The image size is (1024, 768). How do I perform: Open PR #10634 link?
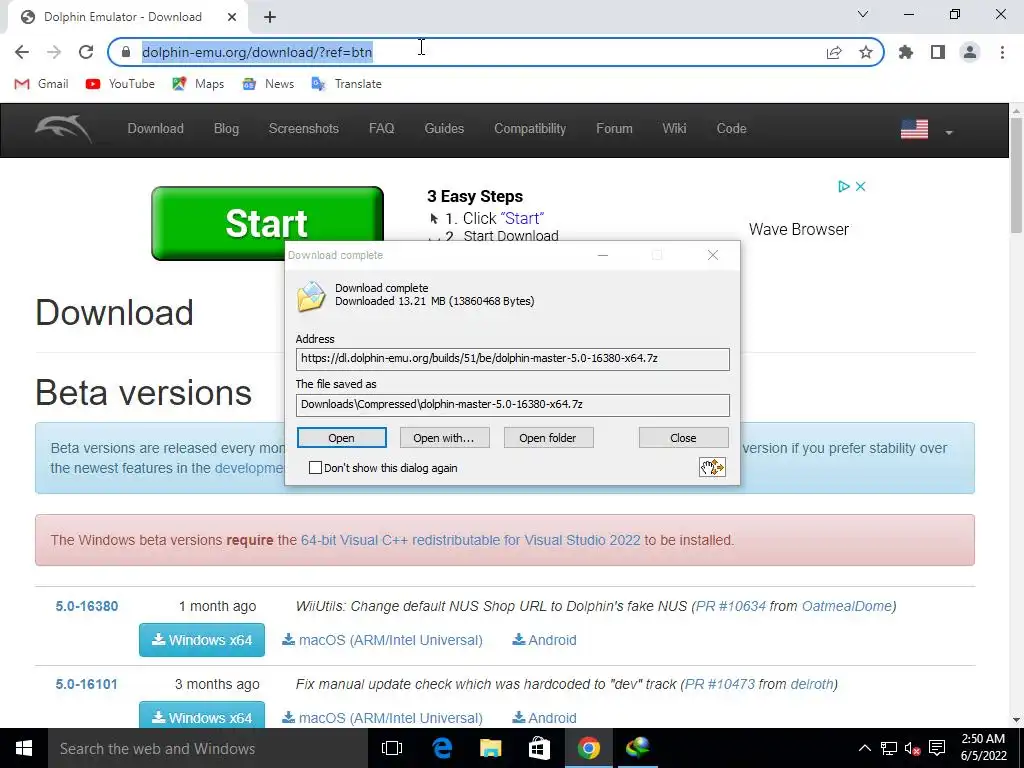point(731,606)
